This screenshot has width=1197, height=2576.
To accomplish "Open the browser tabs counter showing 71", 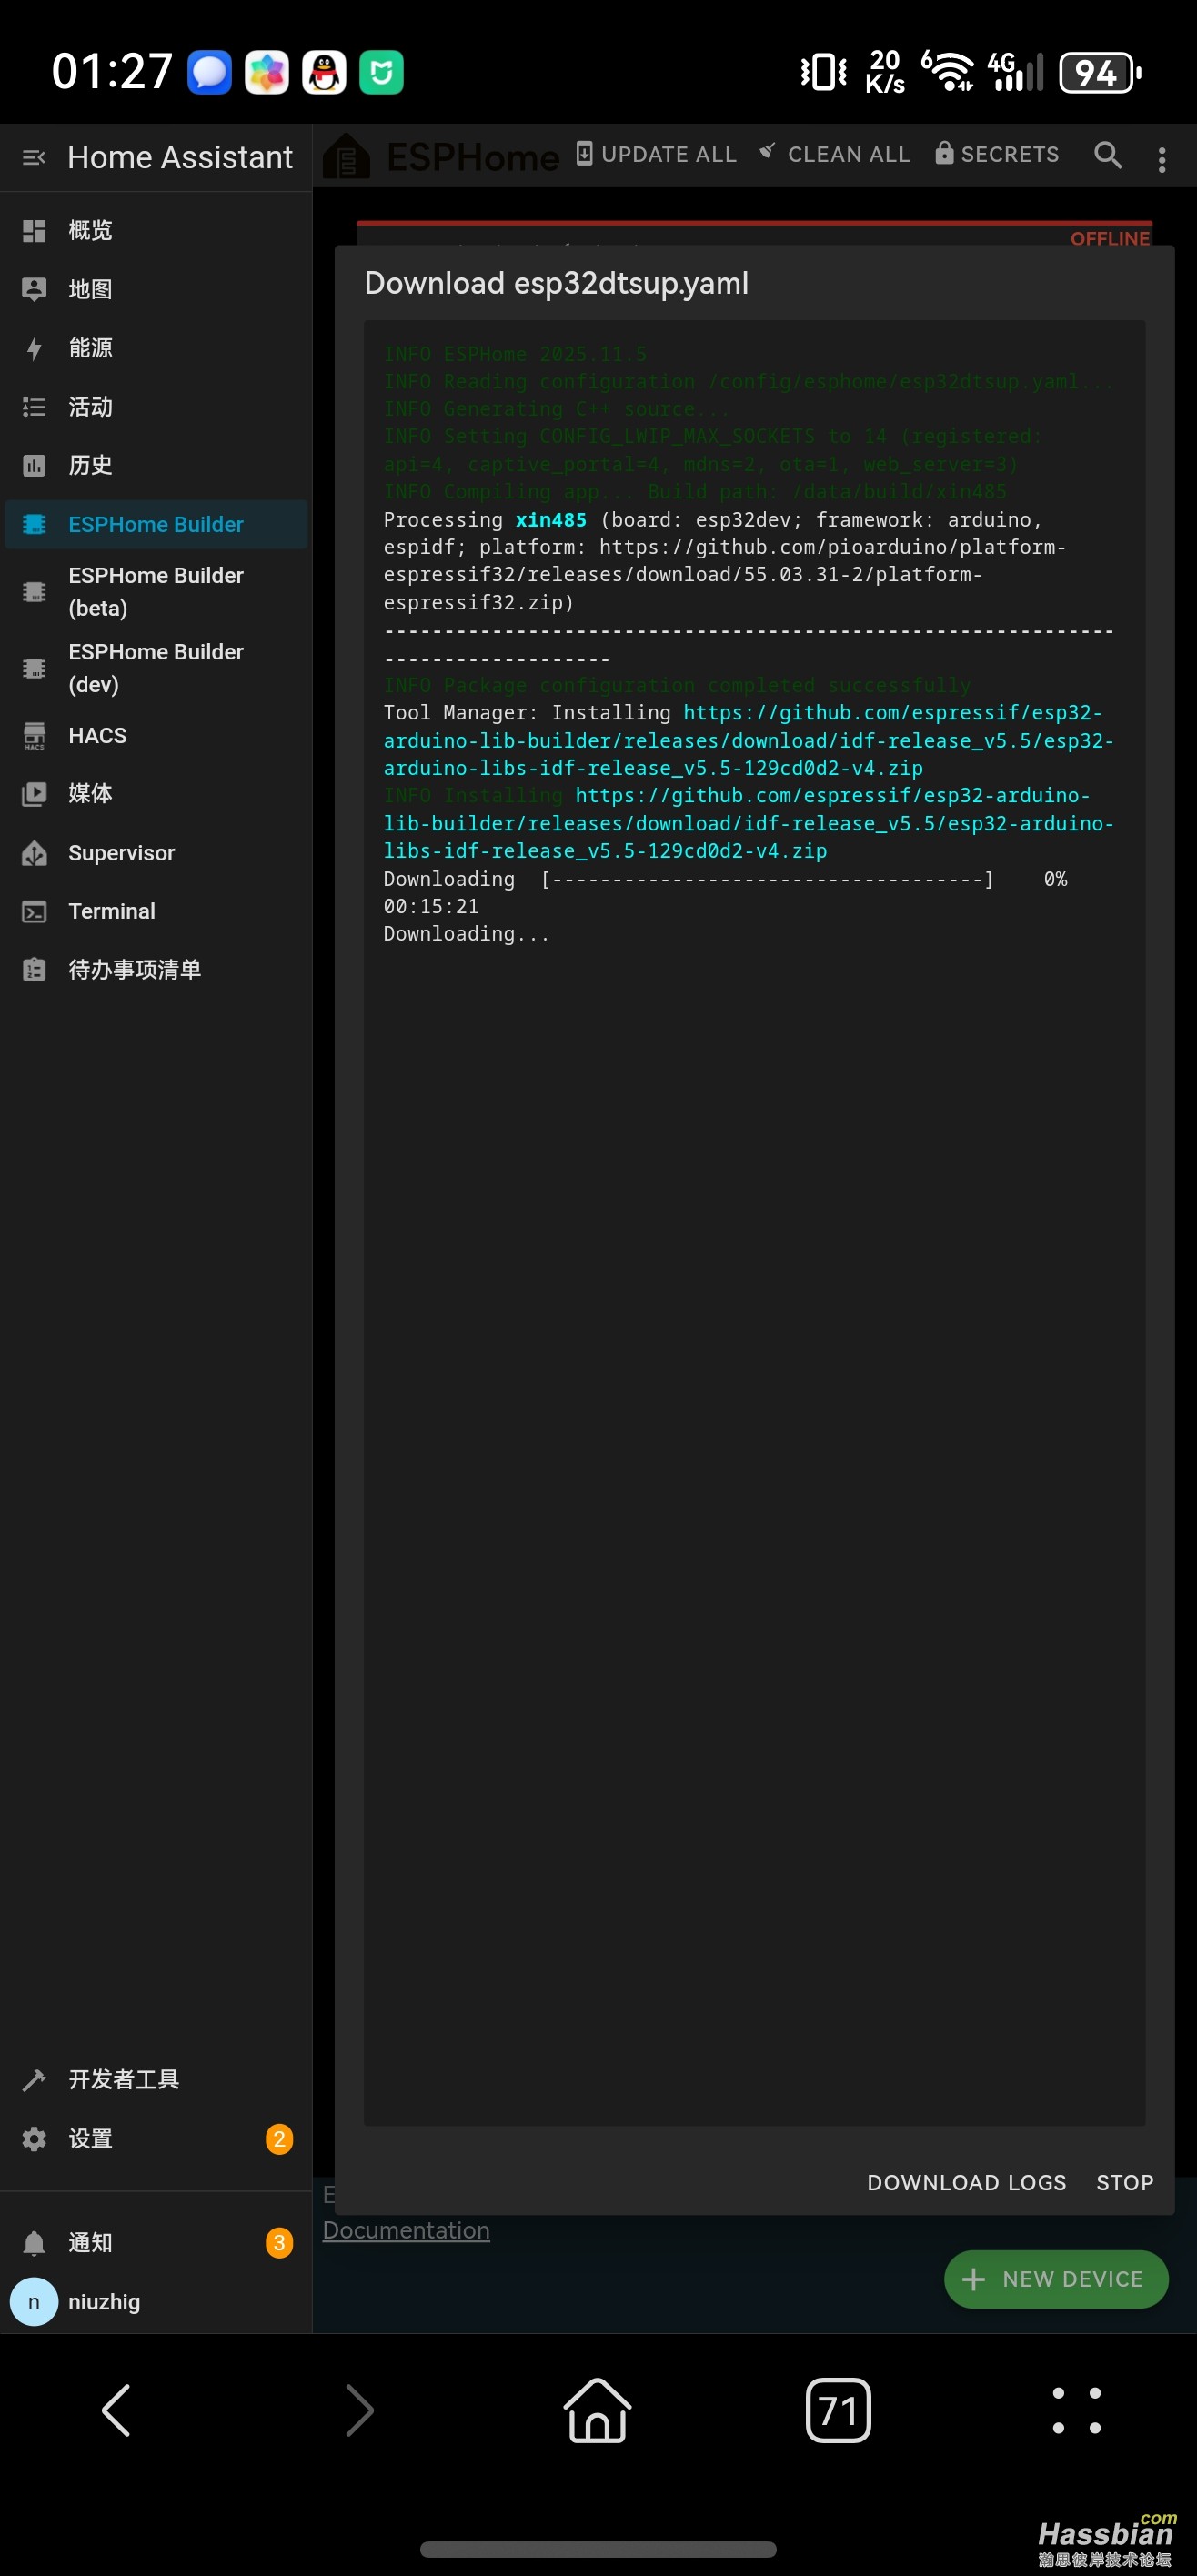I will tap(838, 2410).
